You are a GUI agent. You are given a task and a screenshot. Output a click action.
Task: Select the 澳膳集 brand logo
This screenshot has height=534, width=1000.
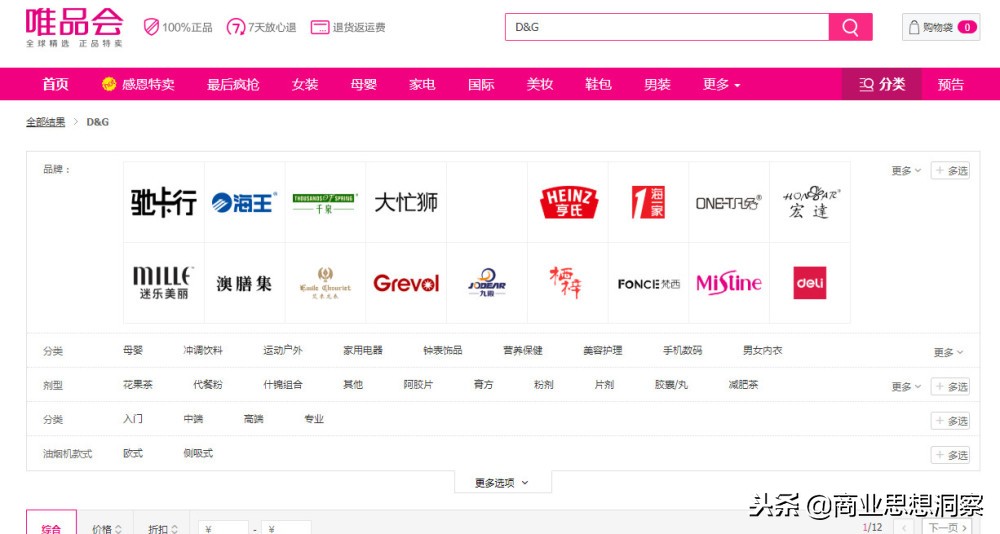[244, 283]
